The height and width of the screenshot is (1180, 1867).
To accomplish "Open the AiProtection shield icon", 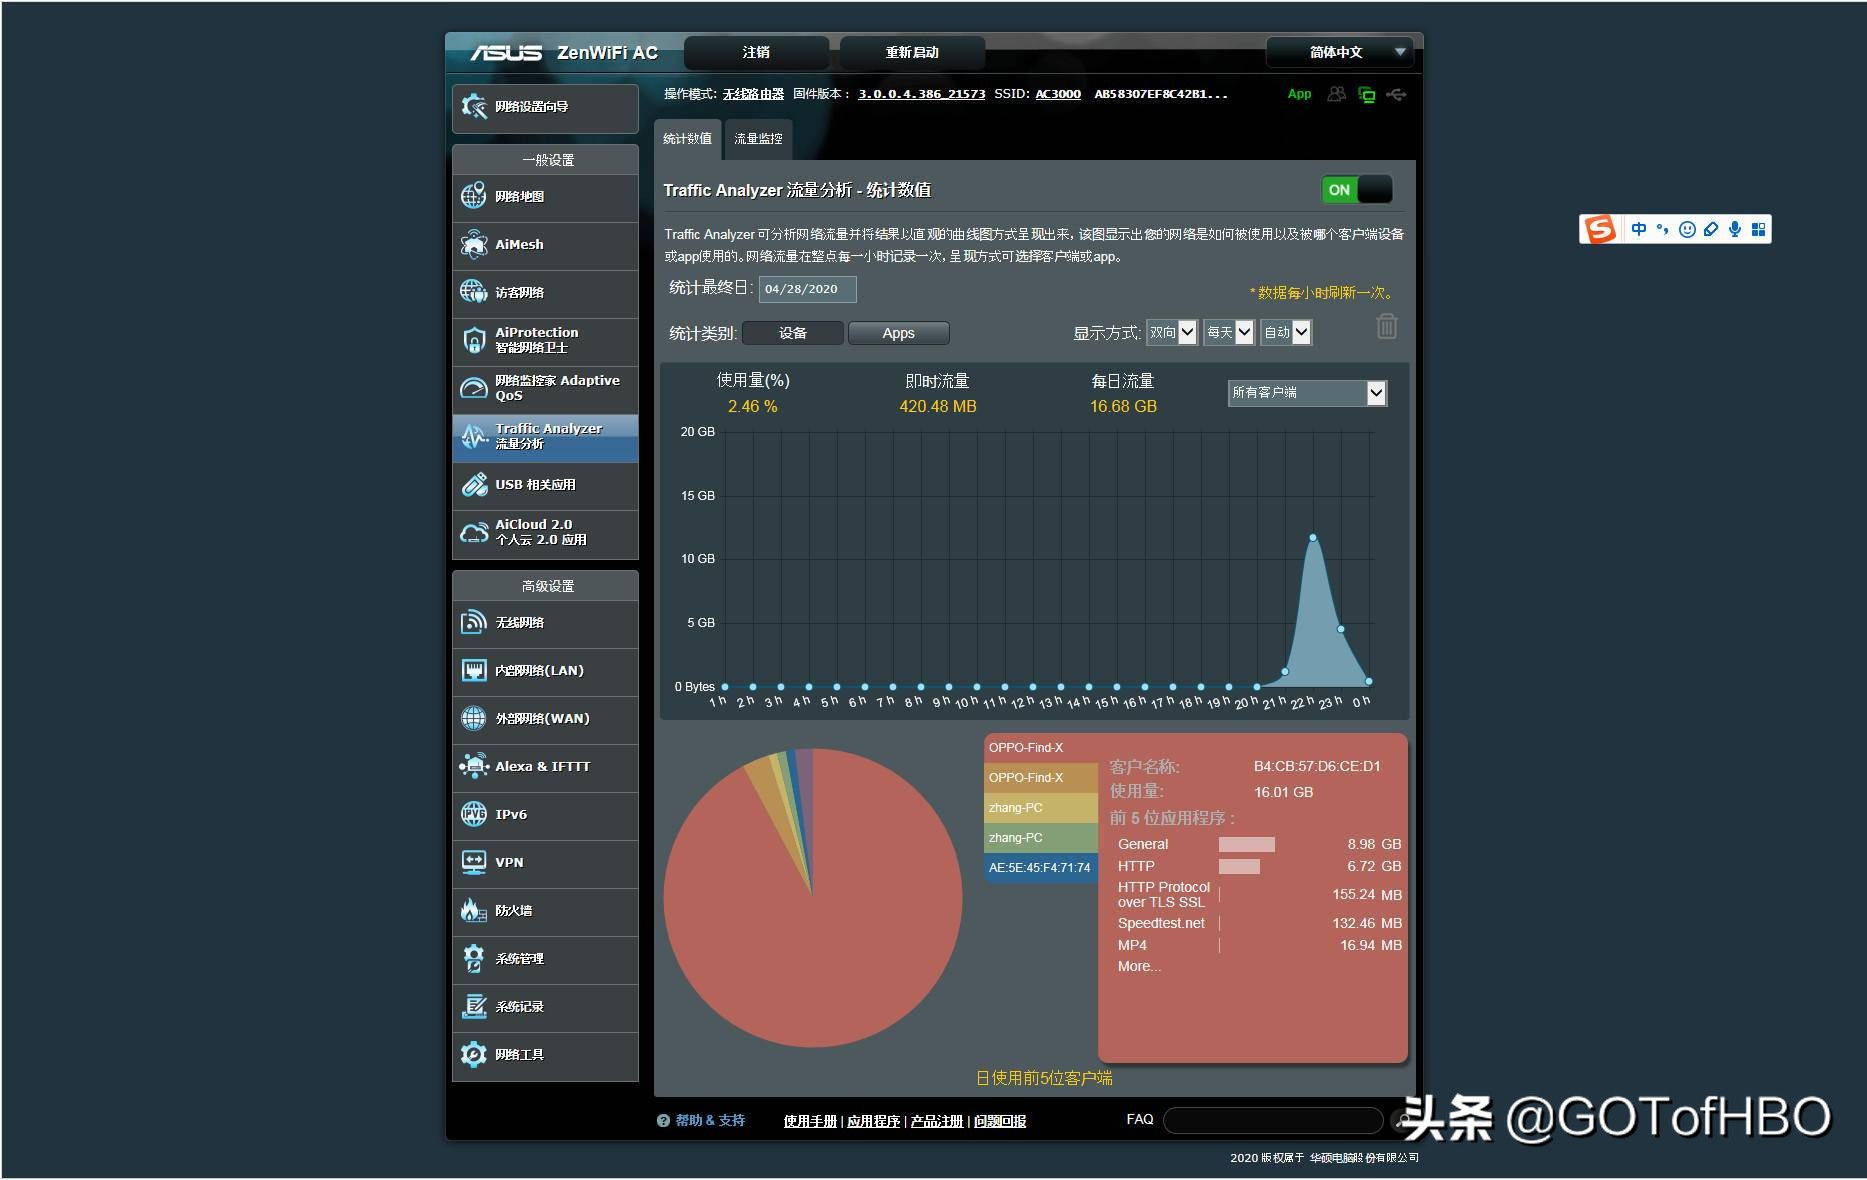I will 474,340.
